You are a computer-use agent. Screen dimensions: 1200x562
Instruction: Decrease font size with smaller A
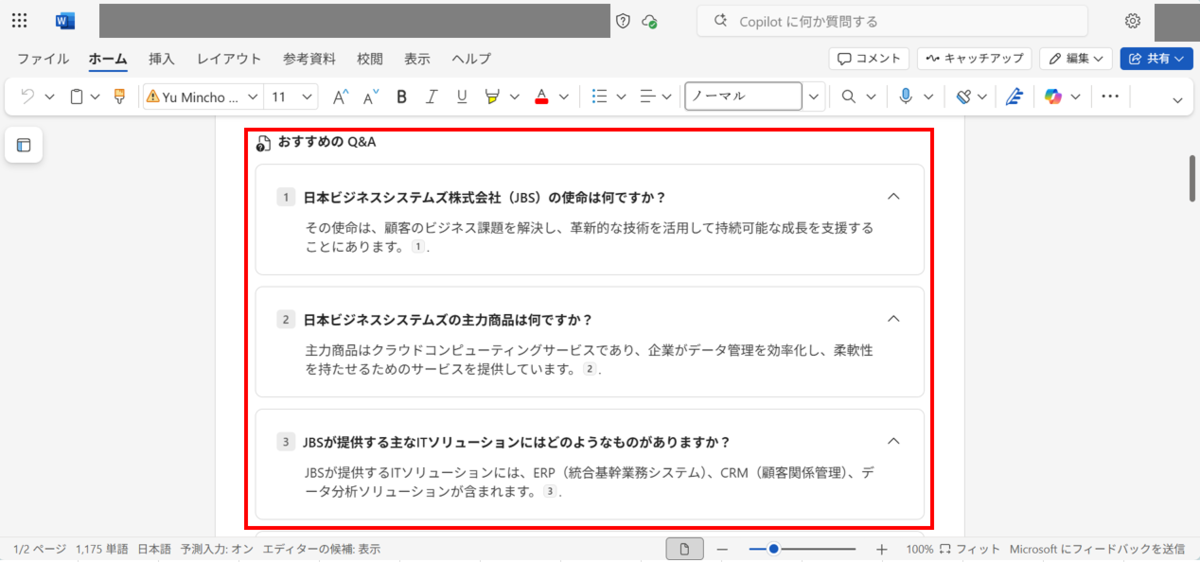click(x=370, y=97)
